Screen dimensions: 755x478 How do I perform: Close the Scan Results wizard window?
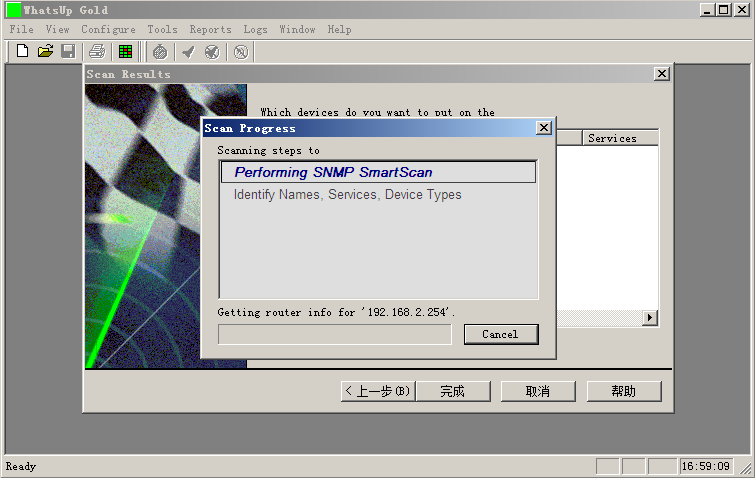tap(662, 74)
